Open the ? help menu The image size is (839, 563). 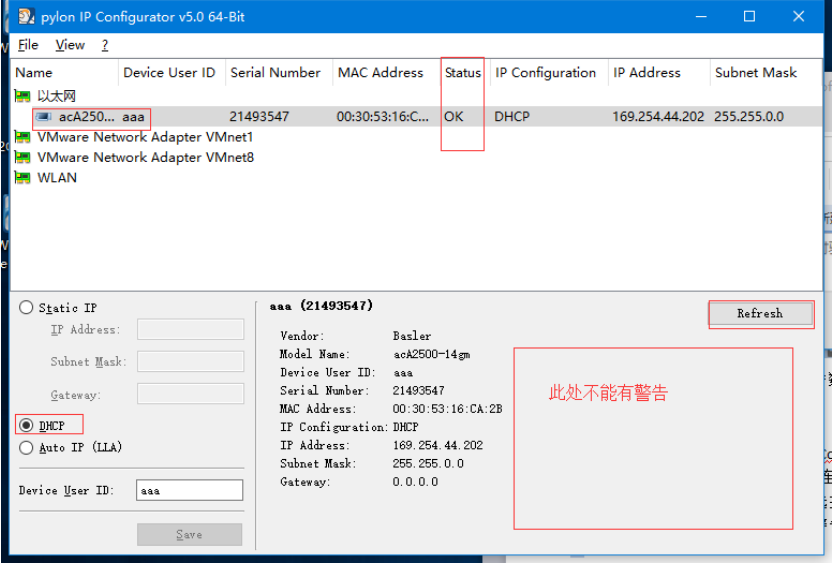click(x=105, y=45)
